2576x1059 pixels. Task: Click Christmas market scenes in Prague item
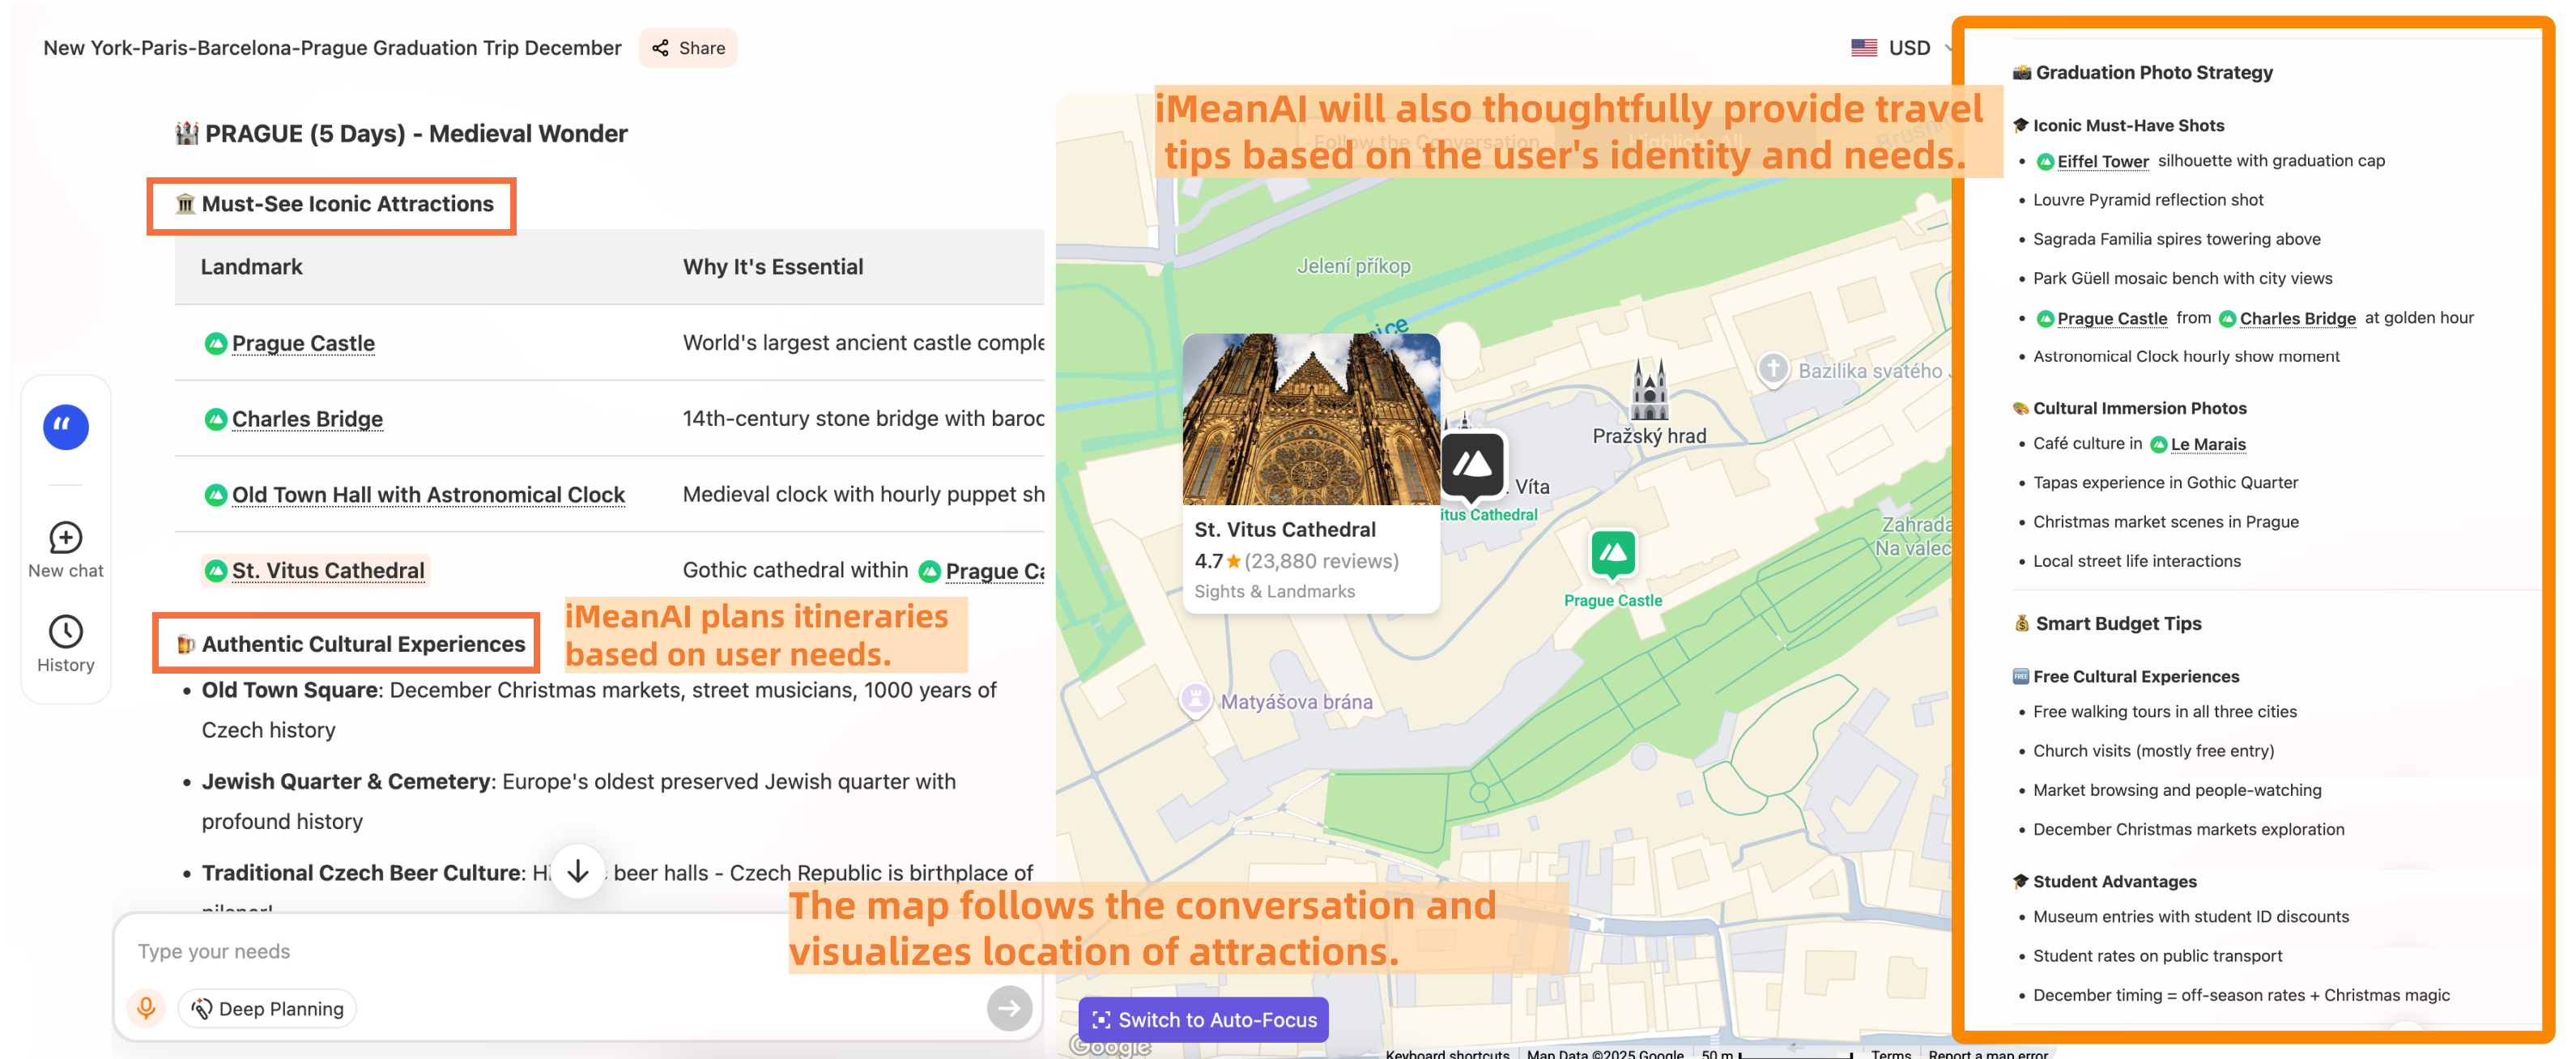pyautogui.click(x=2166, y=522)
